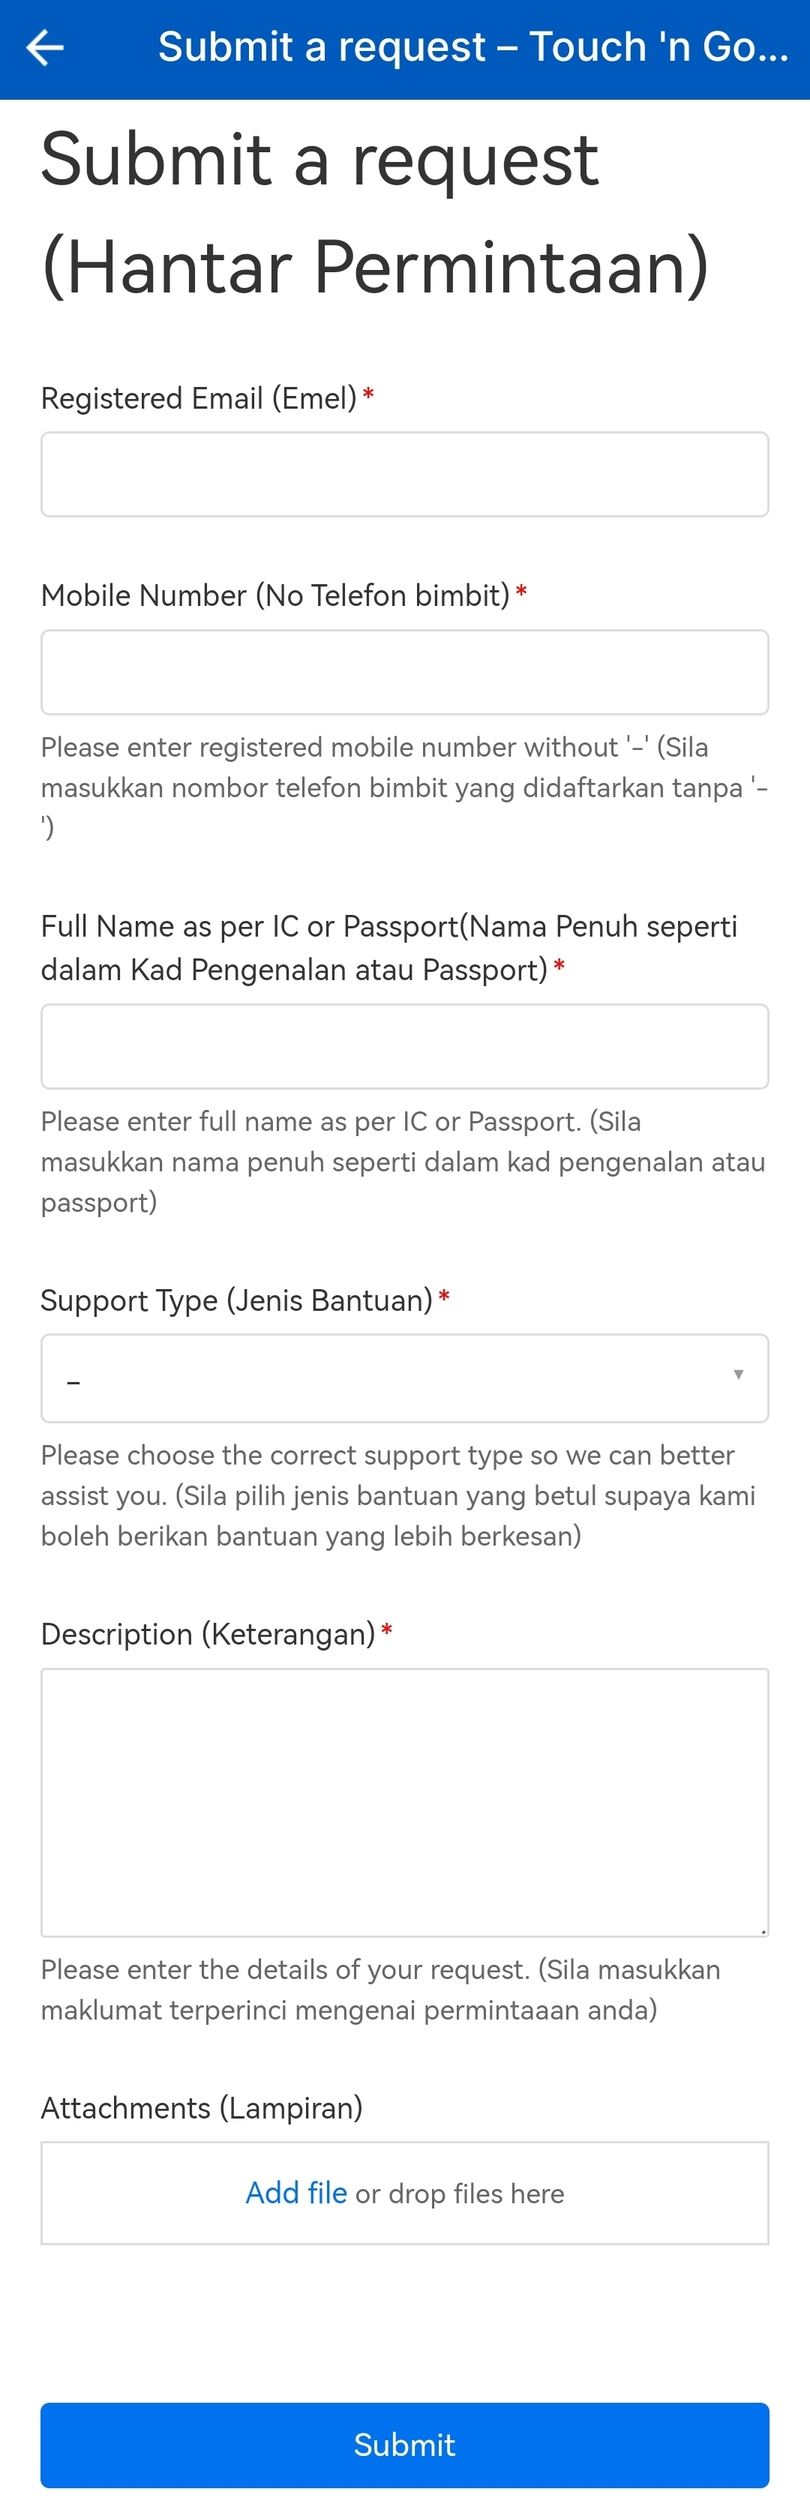Click the Add file link
Screen dimensions: 810x2513
click(x=296, y=2193)
